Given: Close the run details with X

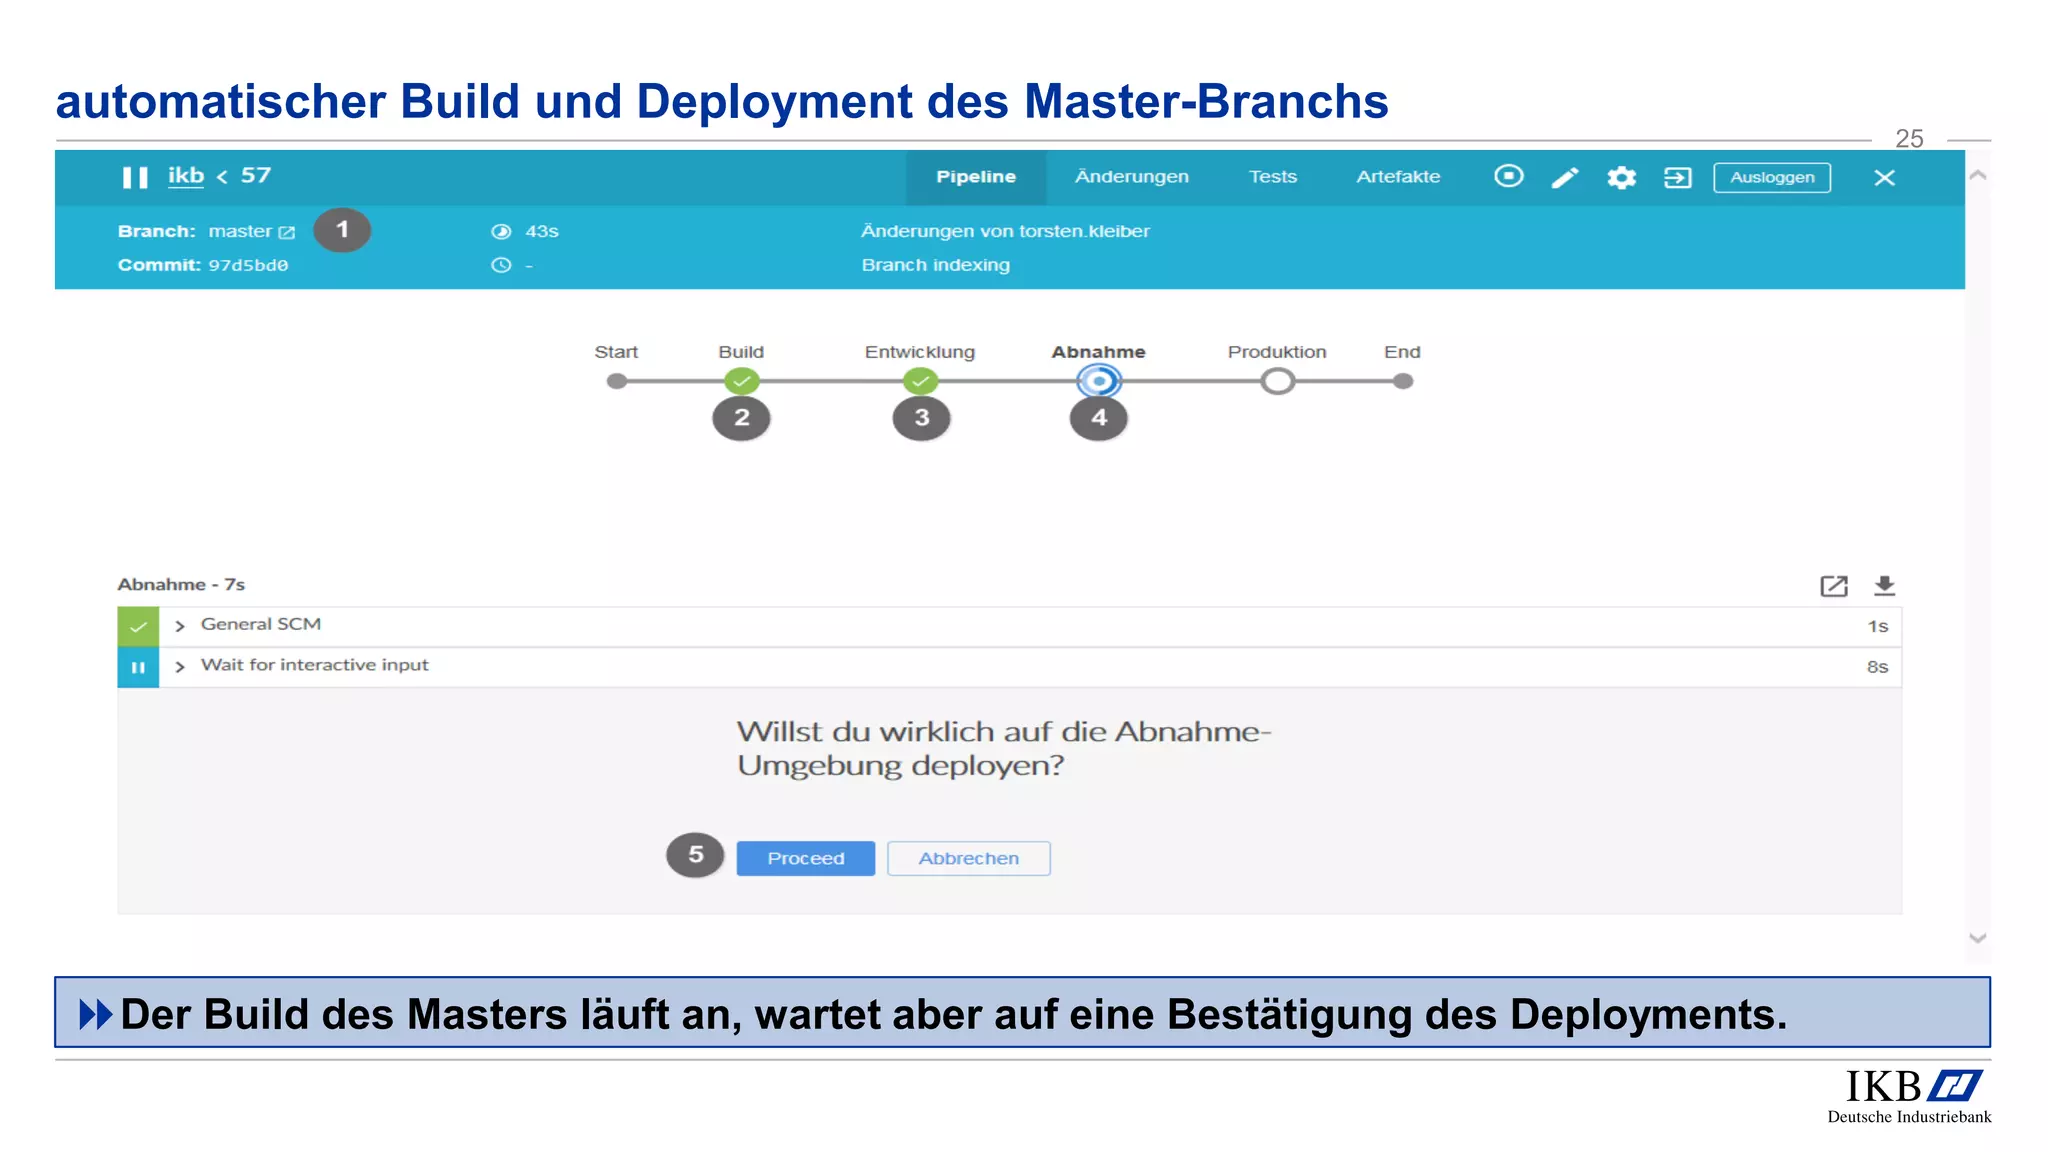Looking at the screenshot, I should (x=1885, y=177).
